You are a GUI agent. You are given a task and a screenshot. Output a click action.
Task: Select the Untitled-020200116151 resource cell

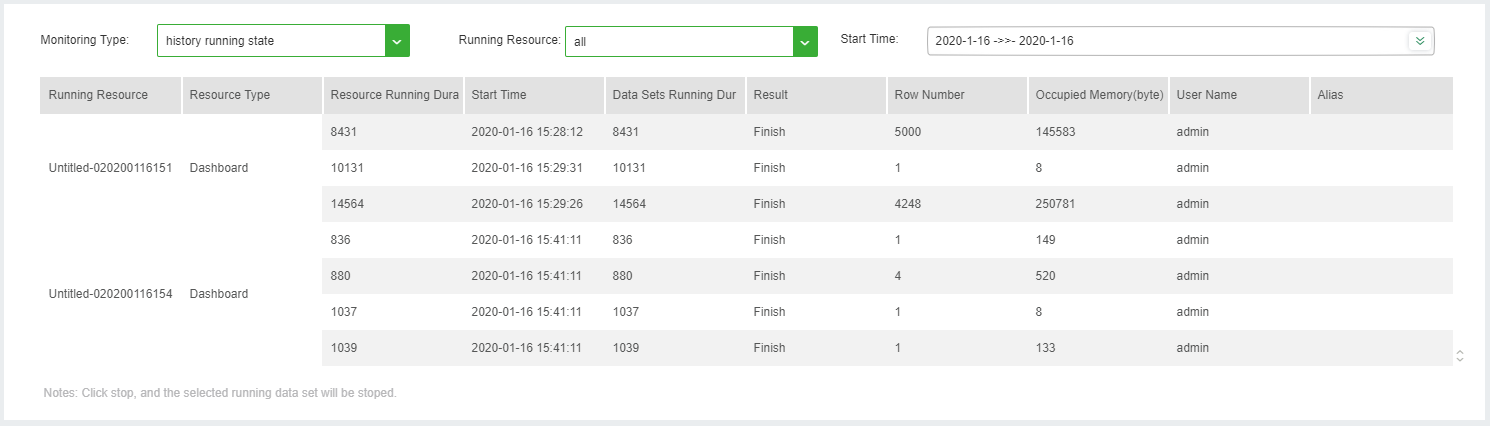[110, 168]
